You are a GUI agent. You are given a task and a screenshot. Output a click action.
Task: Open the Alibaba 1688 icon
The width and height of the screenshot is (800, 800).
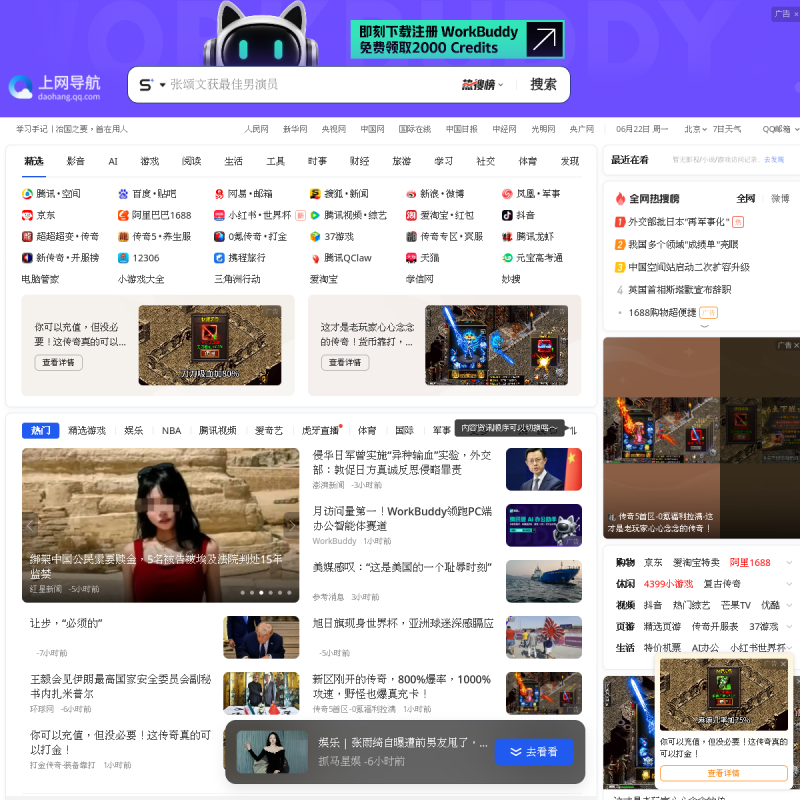click(x=123, y=215)
